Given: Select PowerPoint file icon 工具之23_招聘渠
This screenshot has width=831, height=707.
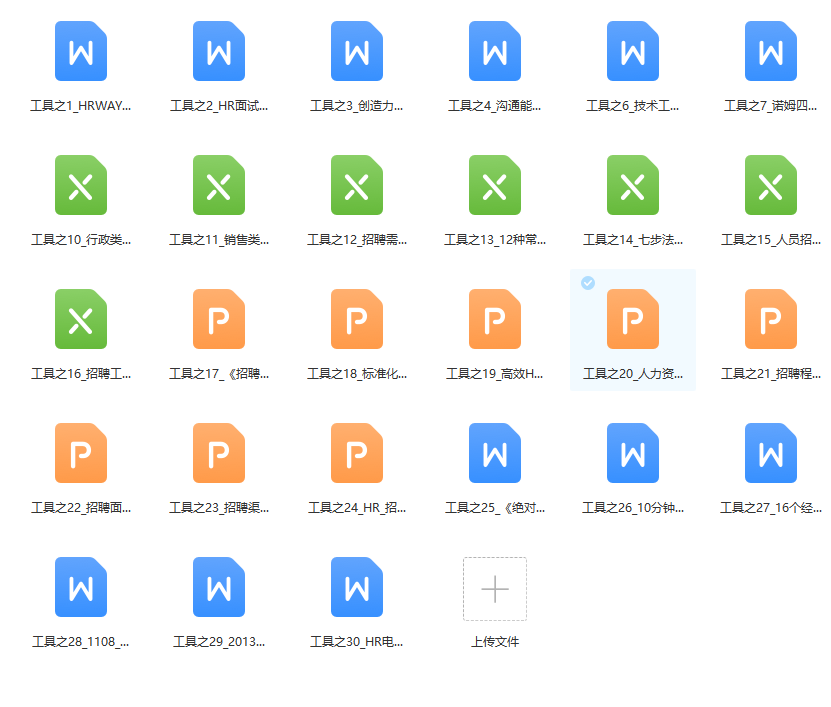Looking at the screenshot, I should [x=219, y=453].
